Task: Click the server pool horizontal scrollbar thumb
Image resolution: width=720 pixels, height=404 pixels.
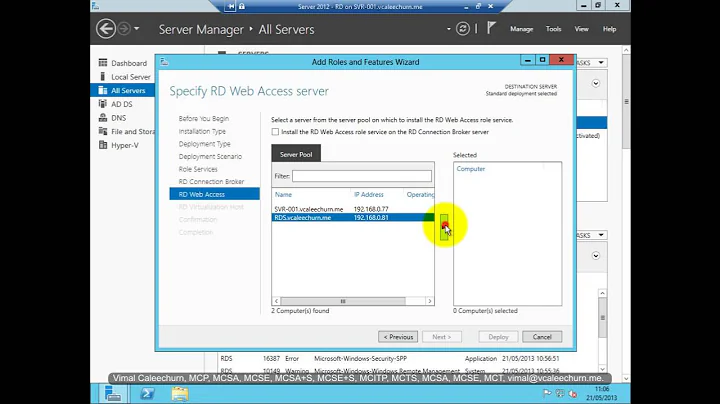Action: (x=343, y=301)
